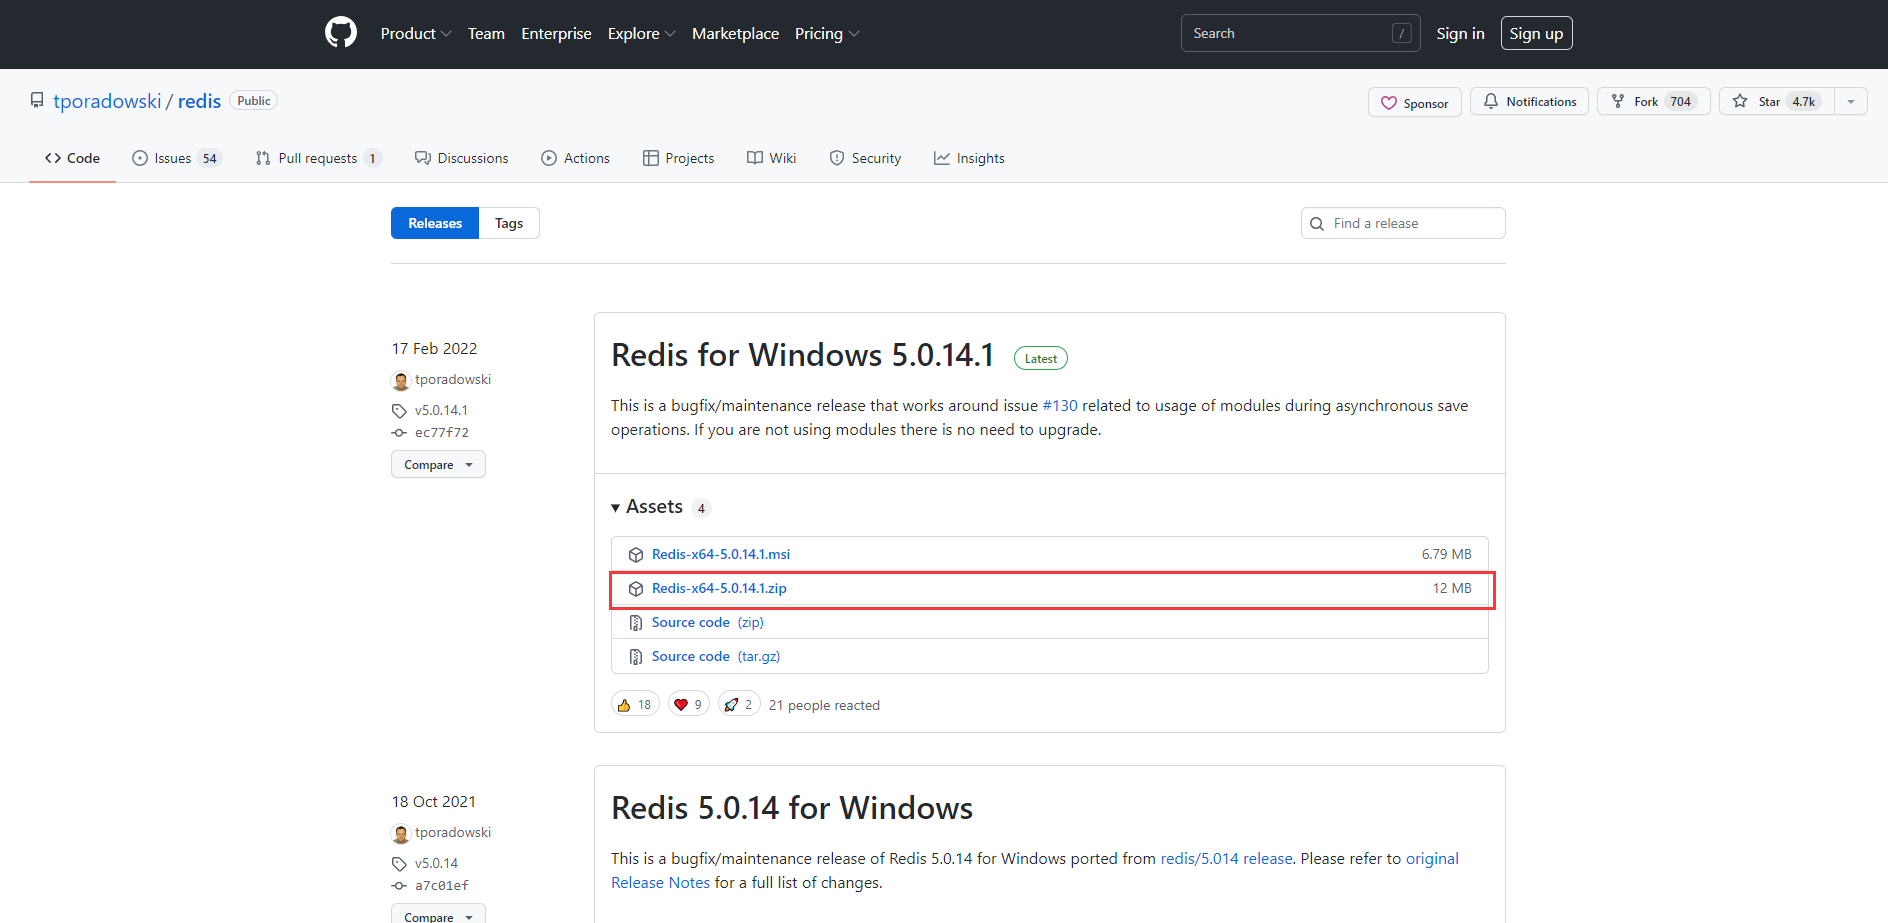Click the tporadowski avatar beside 17 Feb 2022
The width and height of the screenshot is (1888, 923).
[401, 380]
